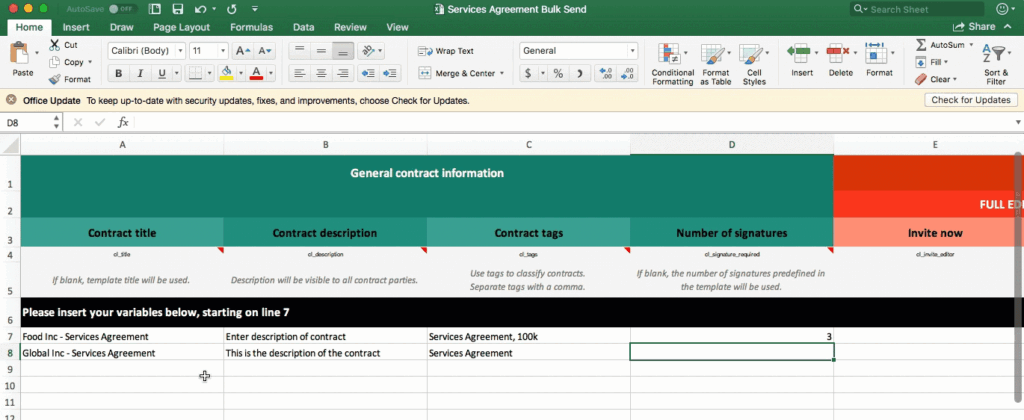Image resolution: width=1024 pixels, height=420 pixels.
Task: Open Sort & Filter
Action: pyautogui.click(x=996, y=65)
